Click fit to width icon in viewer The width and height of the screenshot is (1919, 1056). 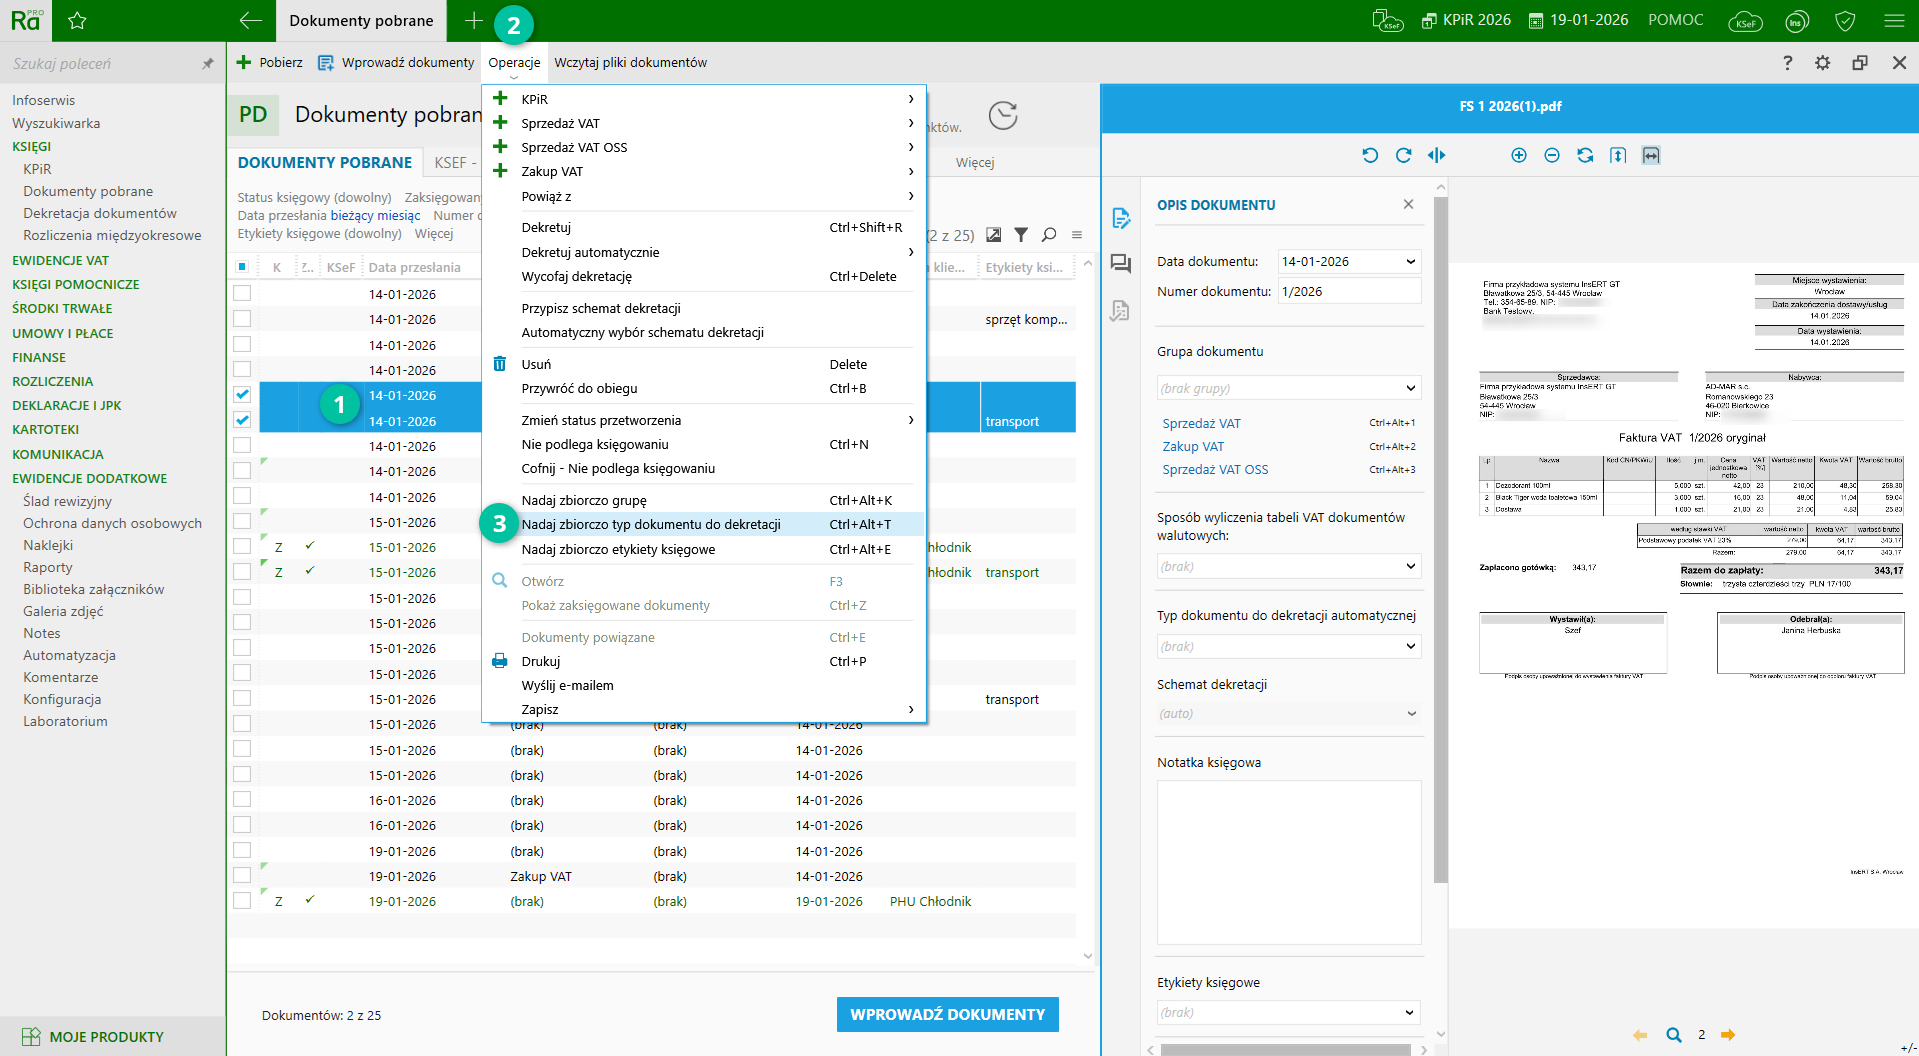tap(1650, 155)
